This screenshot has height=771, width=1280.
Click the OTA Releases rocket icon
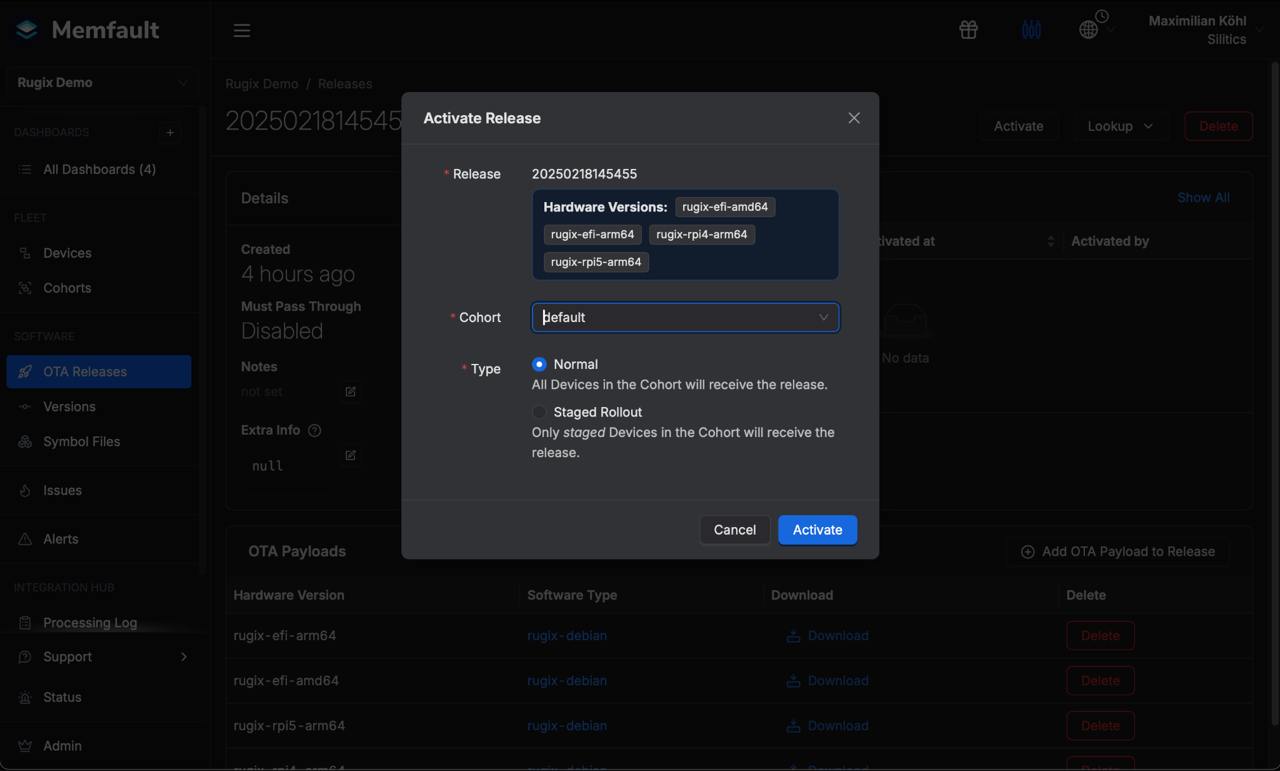[24, 371]
